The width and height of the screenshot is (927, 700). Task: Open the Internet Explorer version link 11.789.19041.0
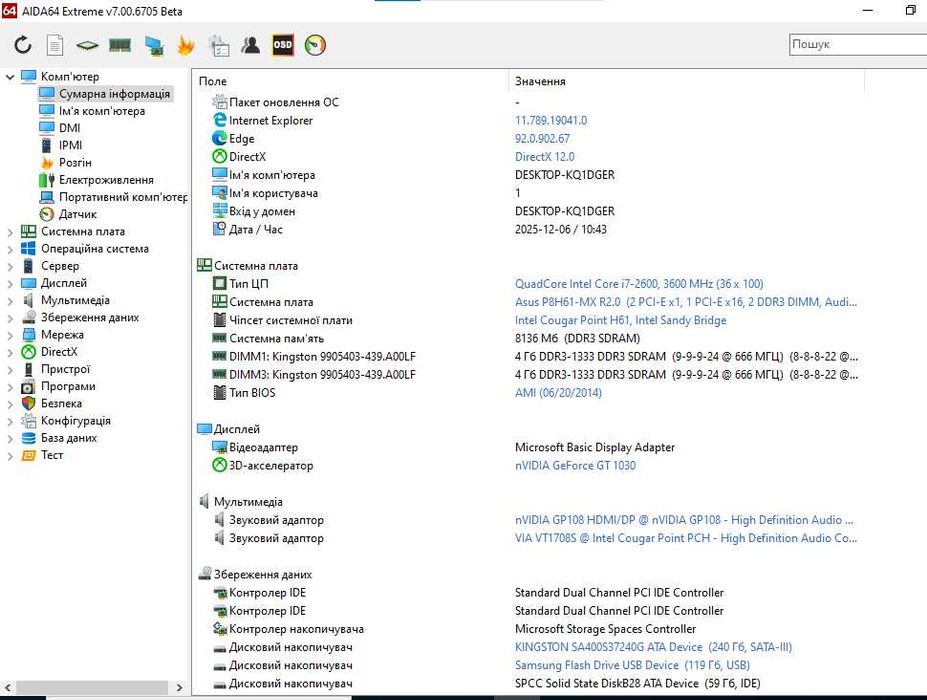[551, 120]
